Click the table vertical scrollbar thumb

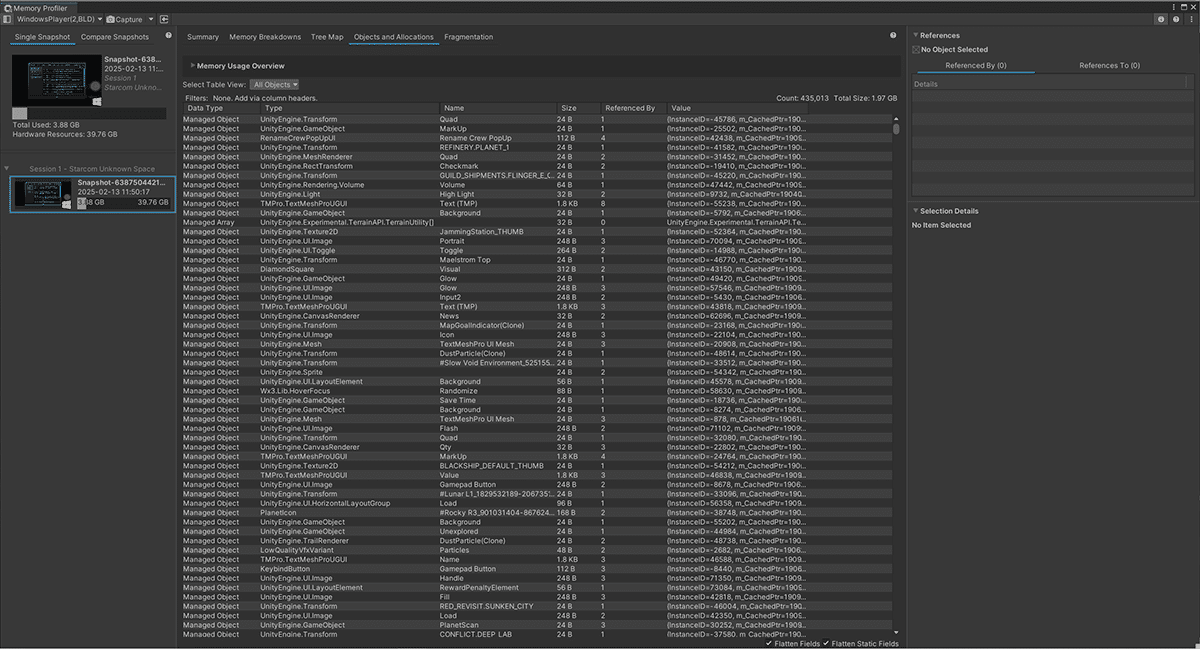[896, 127]
